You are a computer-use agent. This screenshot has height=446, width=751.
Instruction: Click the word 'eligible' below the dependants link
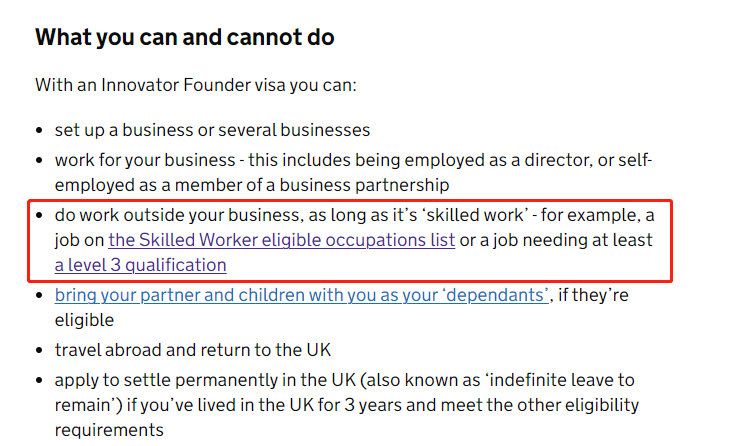84,320
